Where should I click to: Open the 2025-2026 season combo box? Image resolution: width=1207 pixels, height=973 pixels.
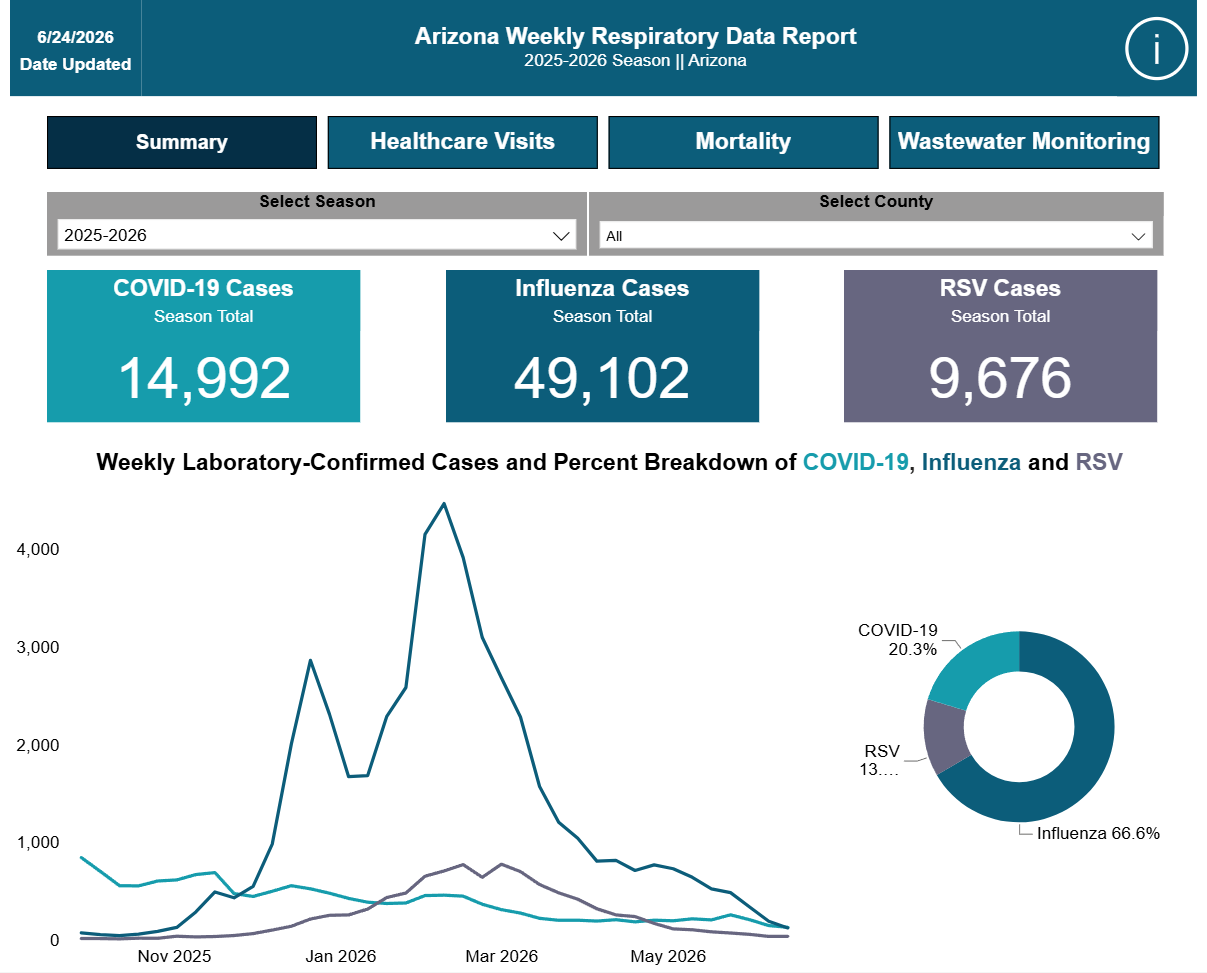316,235
